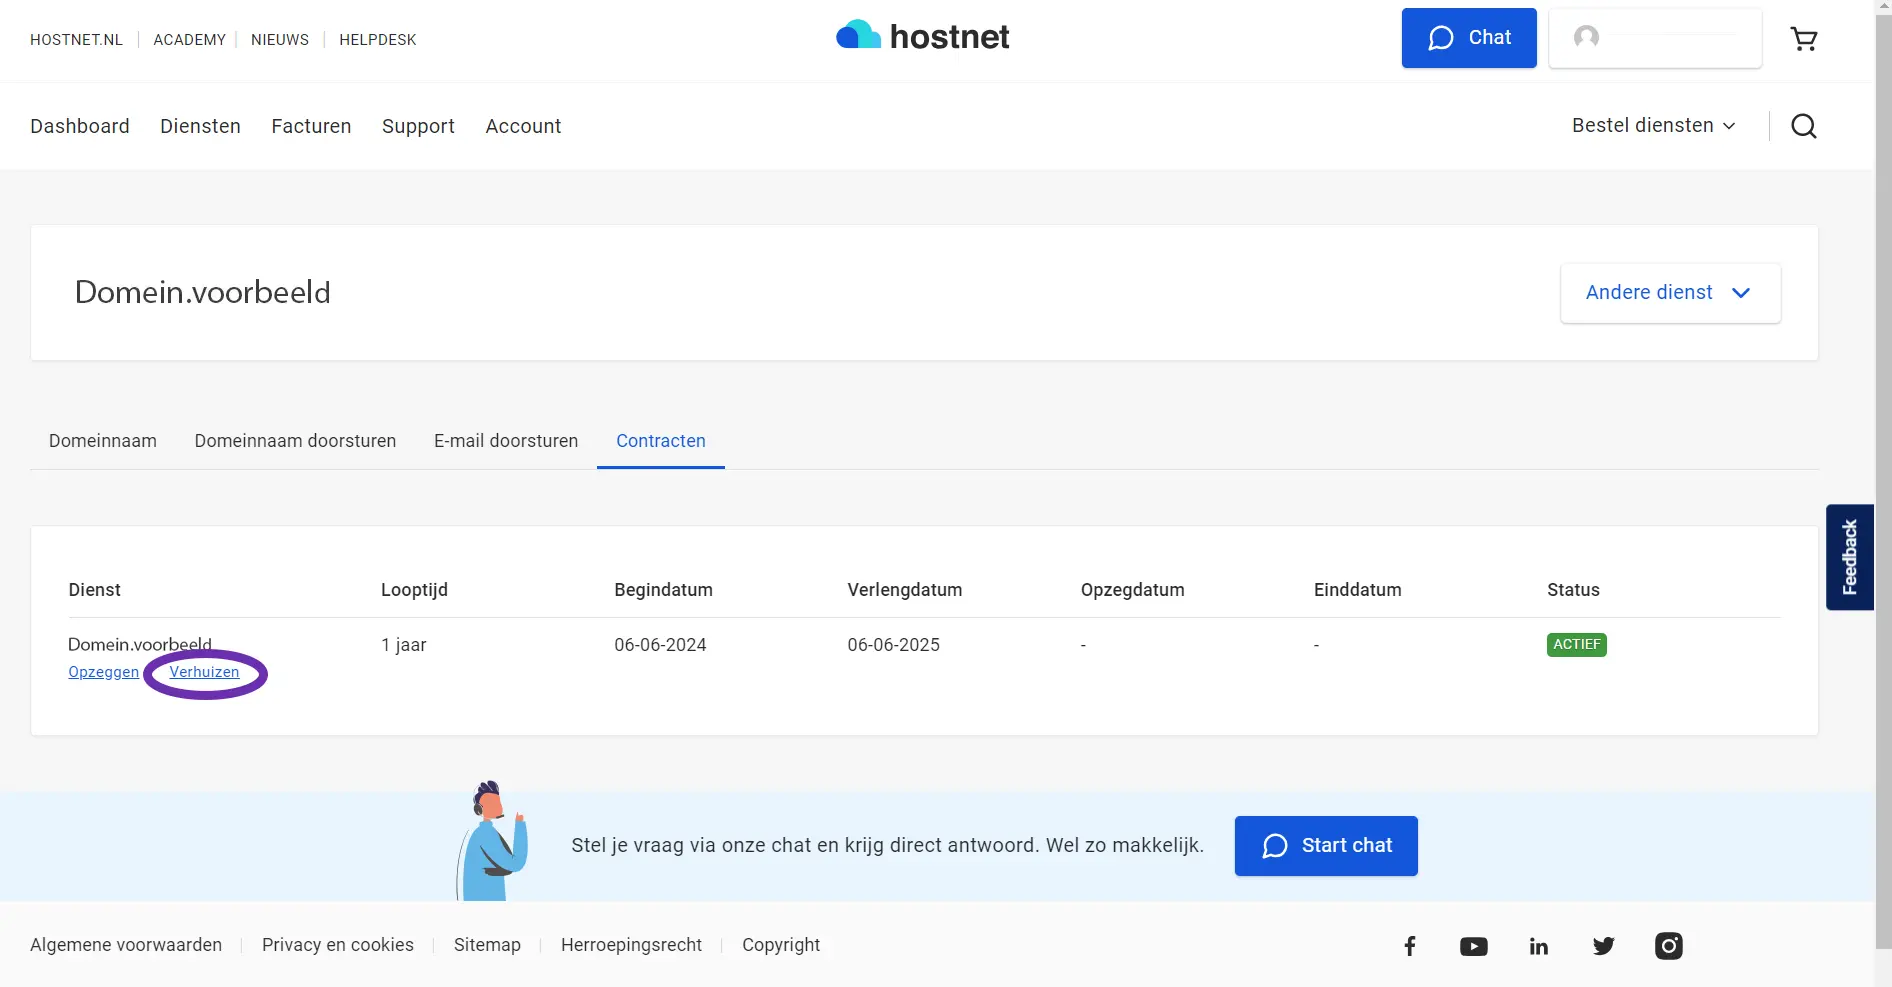Go to Dashboard in main navigation
1892x987 pixels.
pos(80,126)
